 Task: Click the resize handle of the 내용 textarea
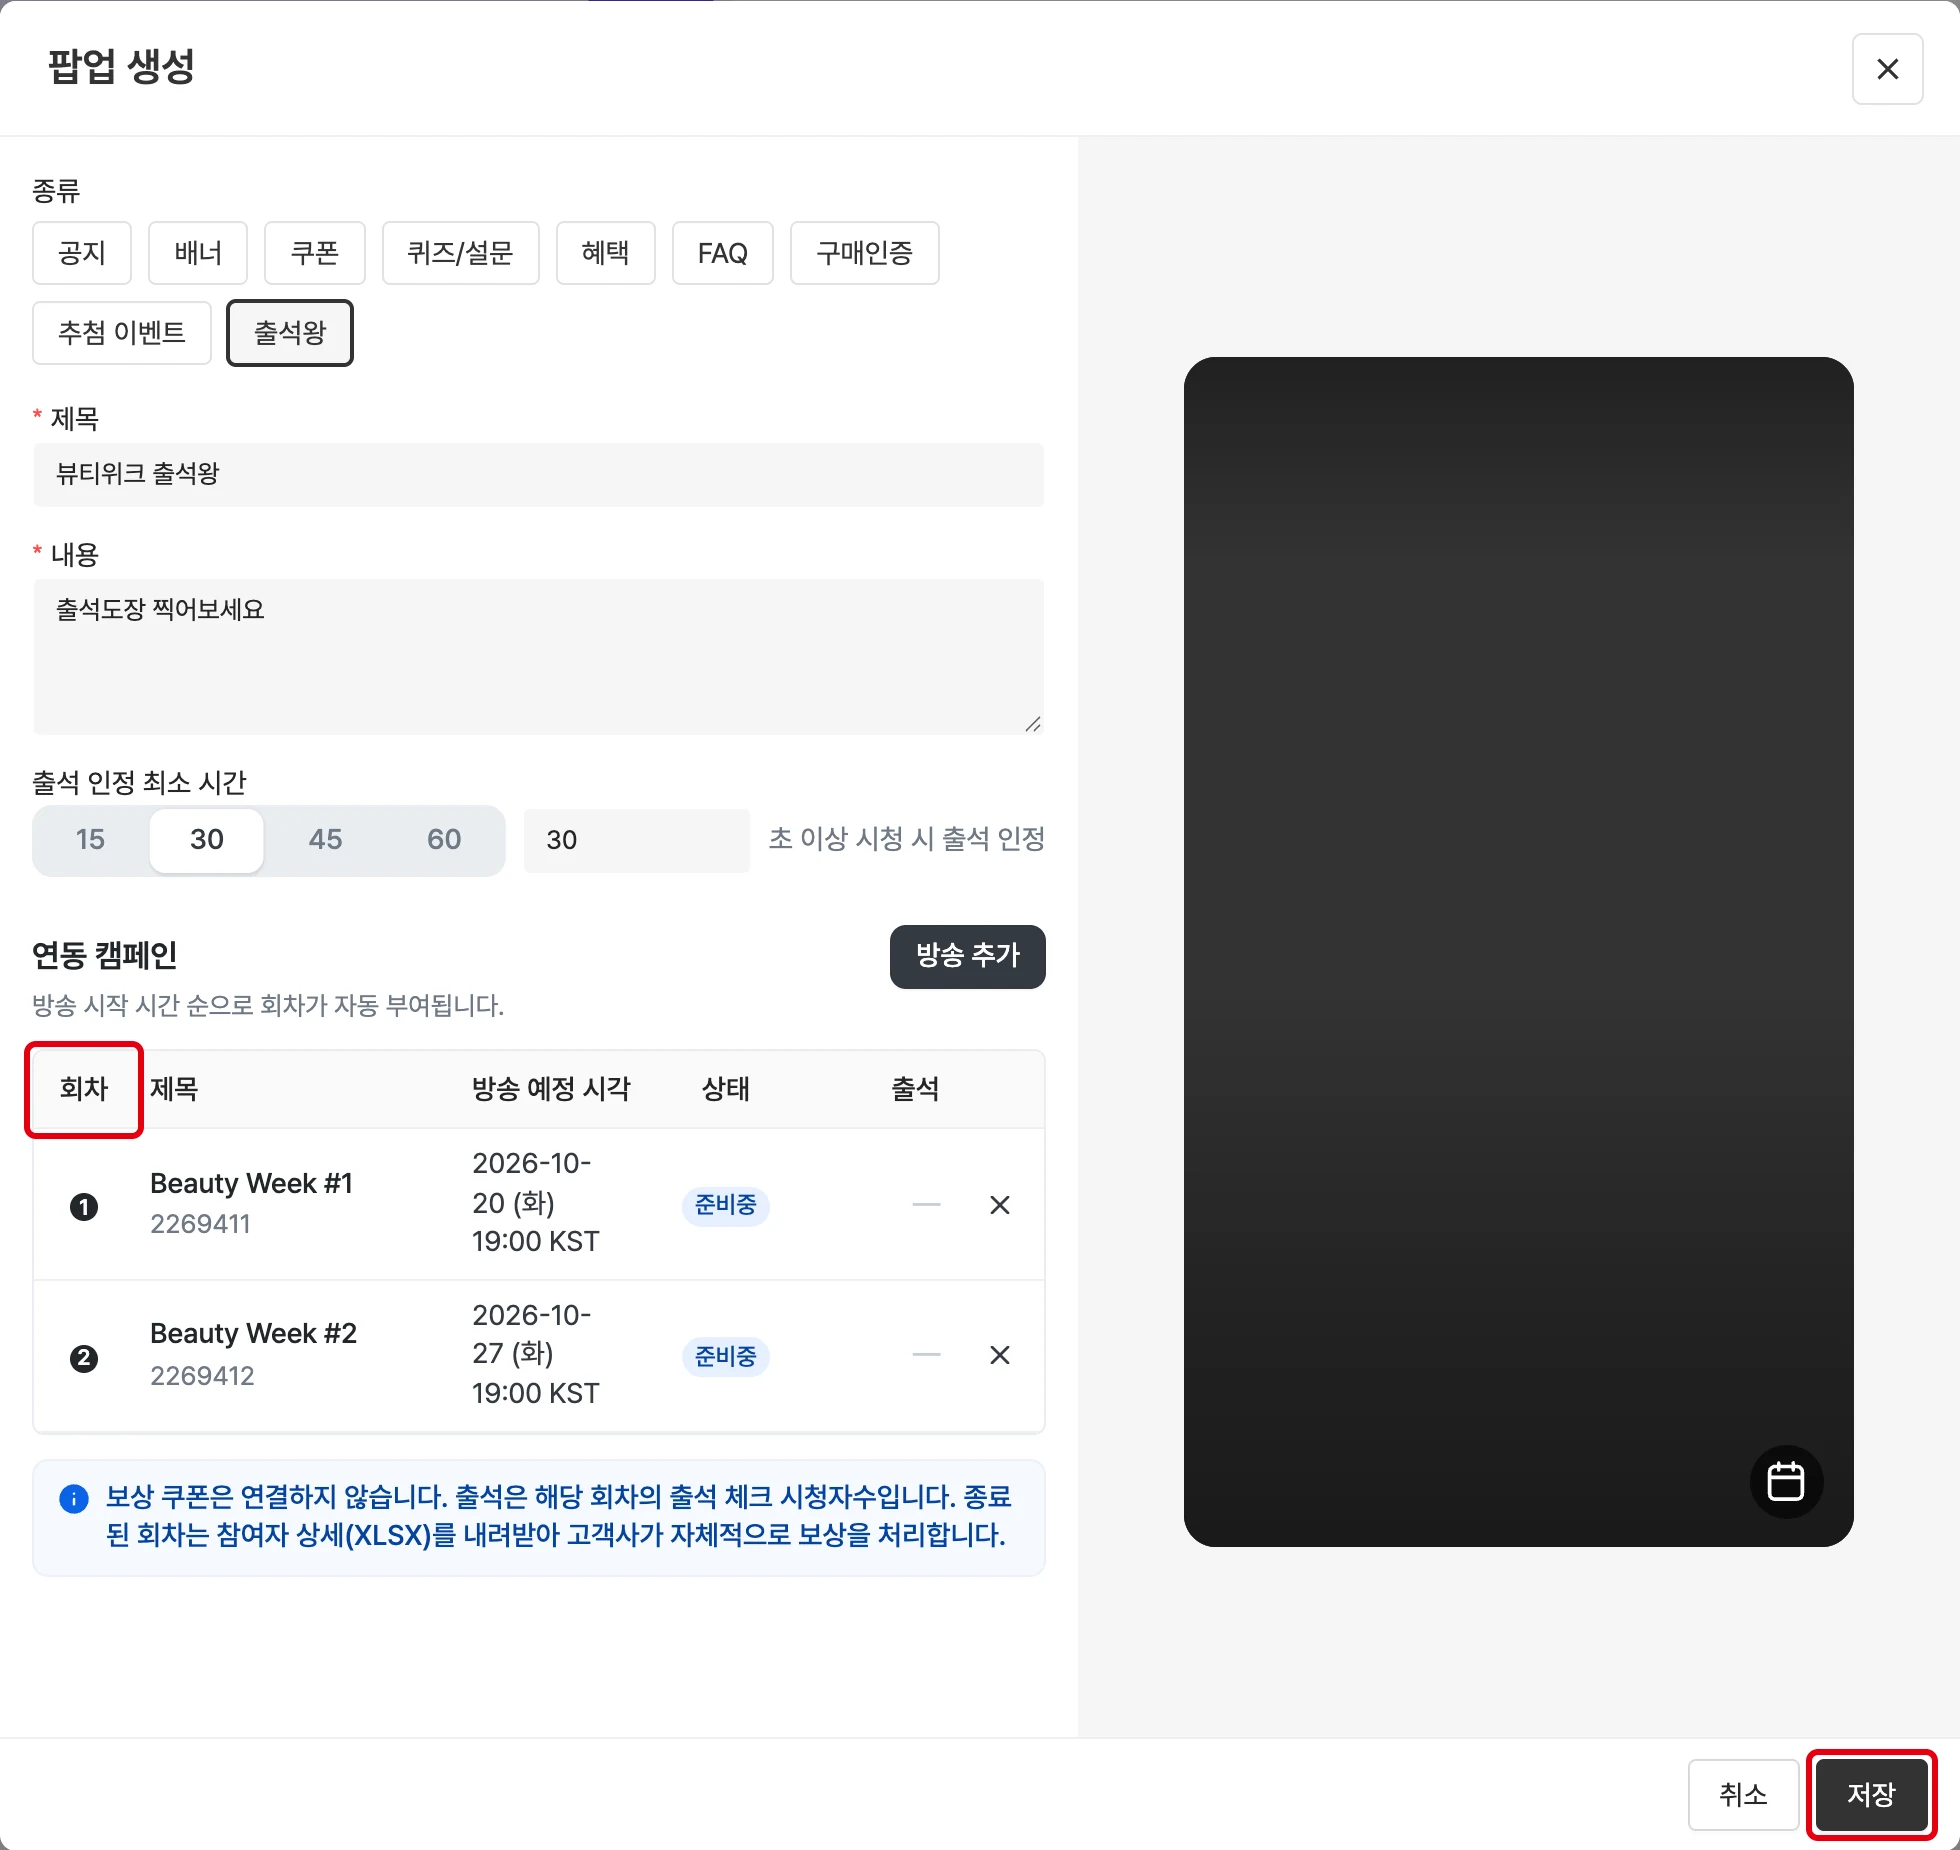[x=1033, y=724]
